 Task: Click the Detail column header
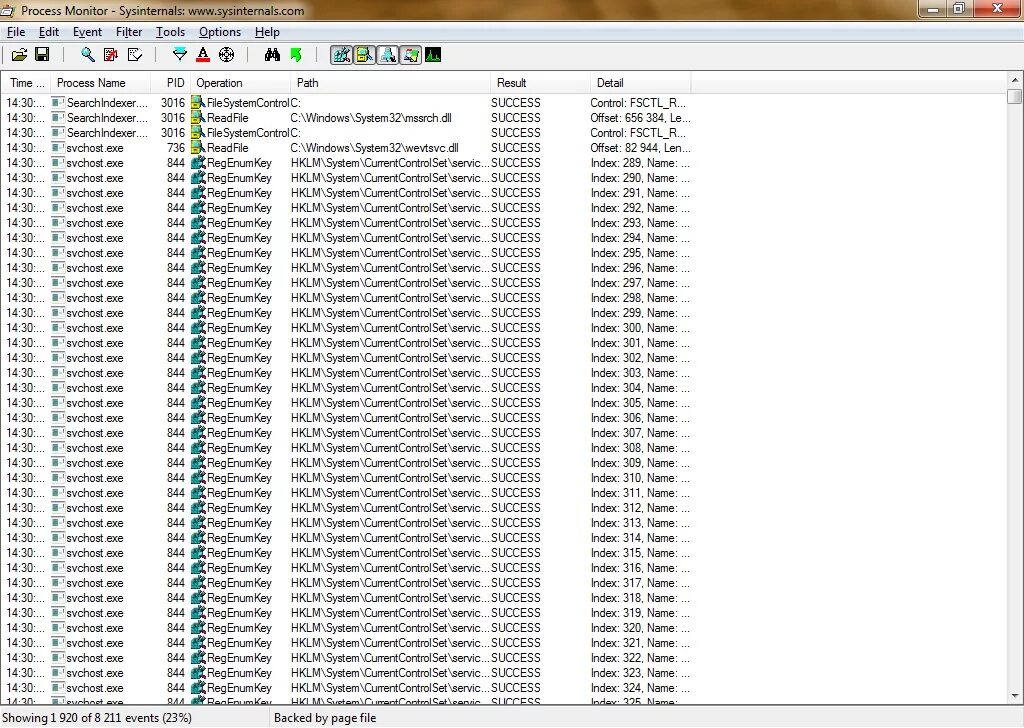click(640, 83)
